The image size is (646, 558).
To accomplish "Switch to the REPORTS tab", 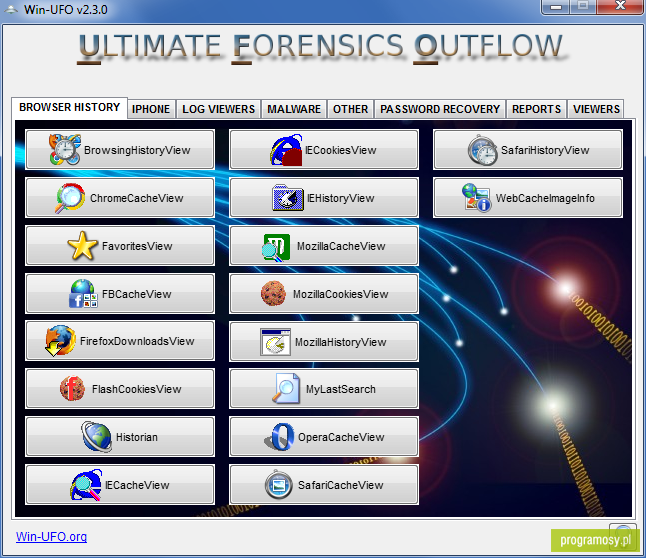I will coord(536,109).
